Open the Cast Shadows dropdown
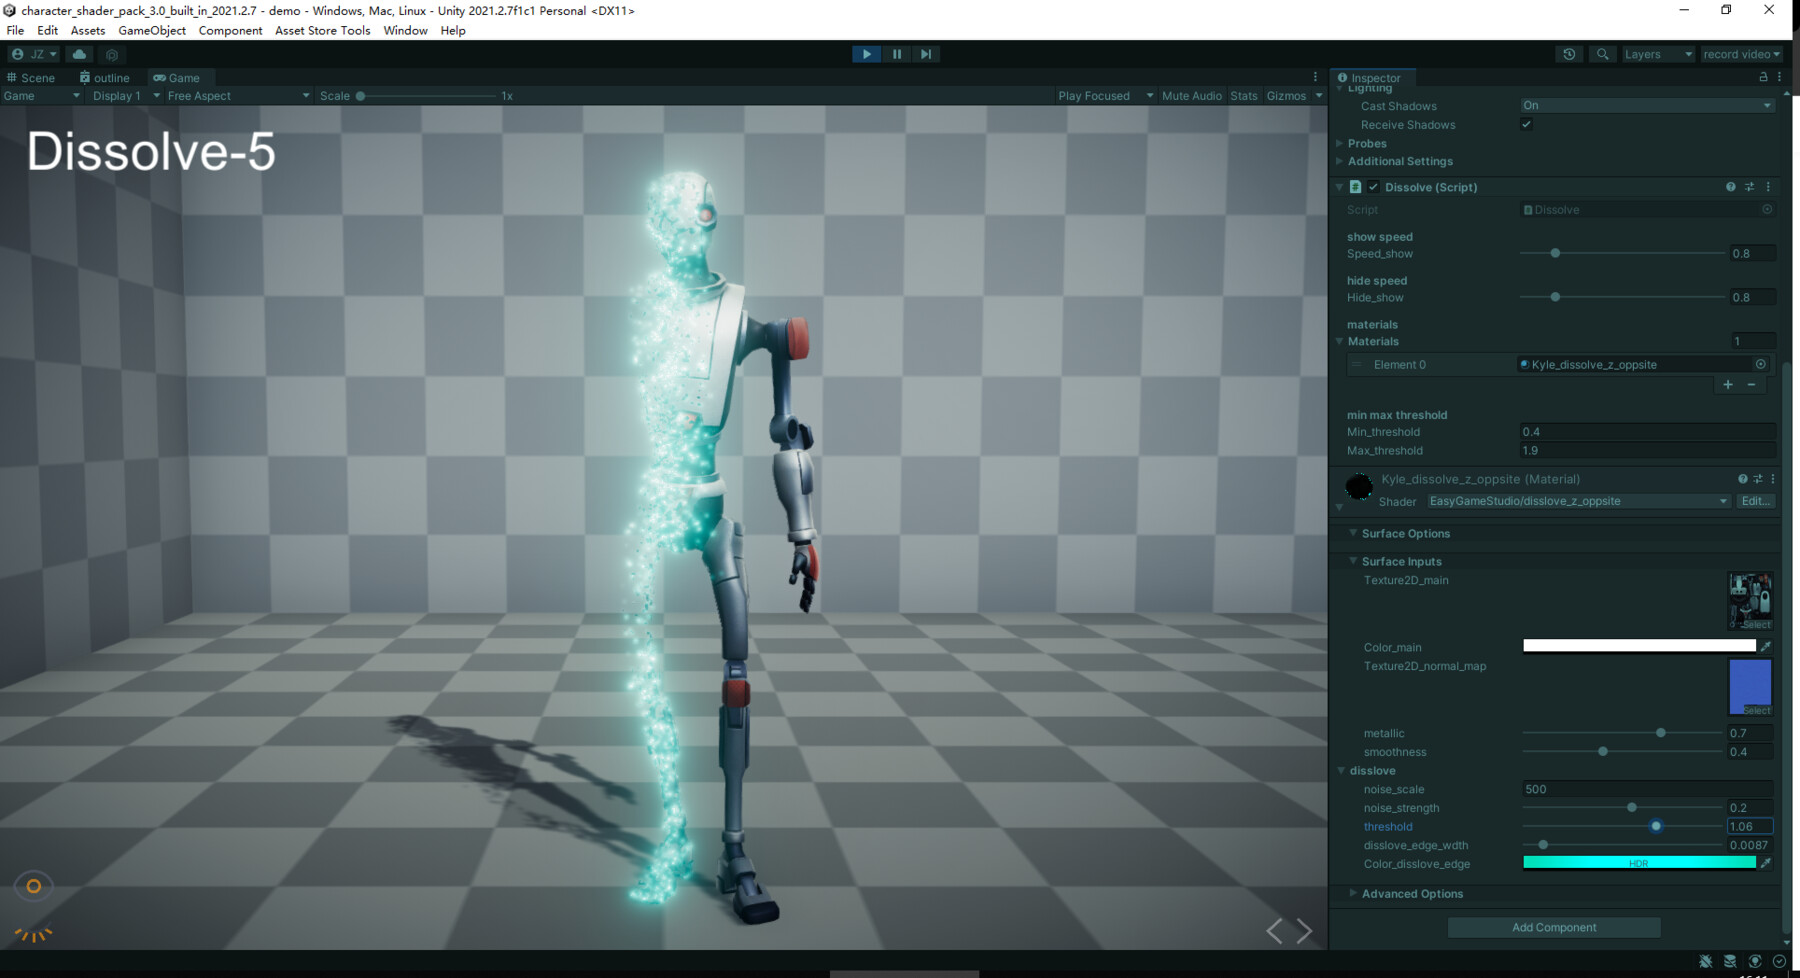1800x978 pixels. click(x=1645, y=104)
